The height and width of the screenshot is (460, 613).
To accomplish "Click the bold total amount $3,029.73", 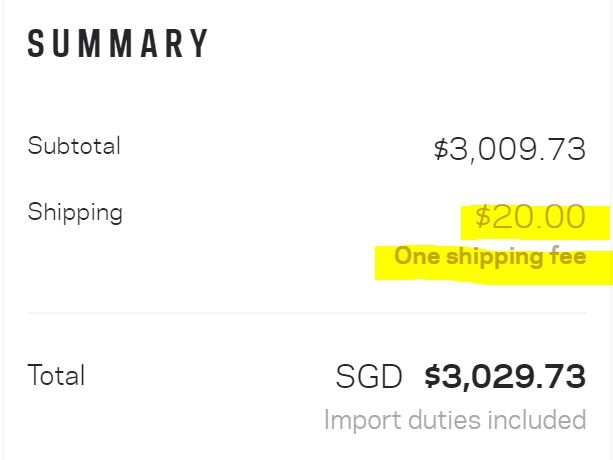I will (505, 377).
